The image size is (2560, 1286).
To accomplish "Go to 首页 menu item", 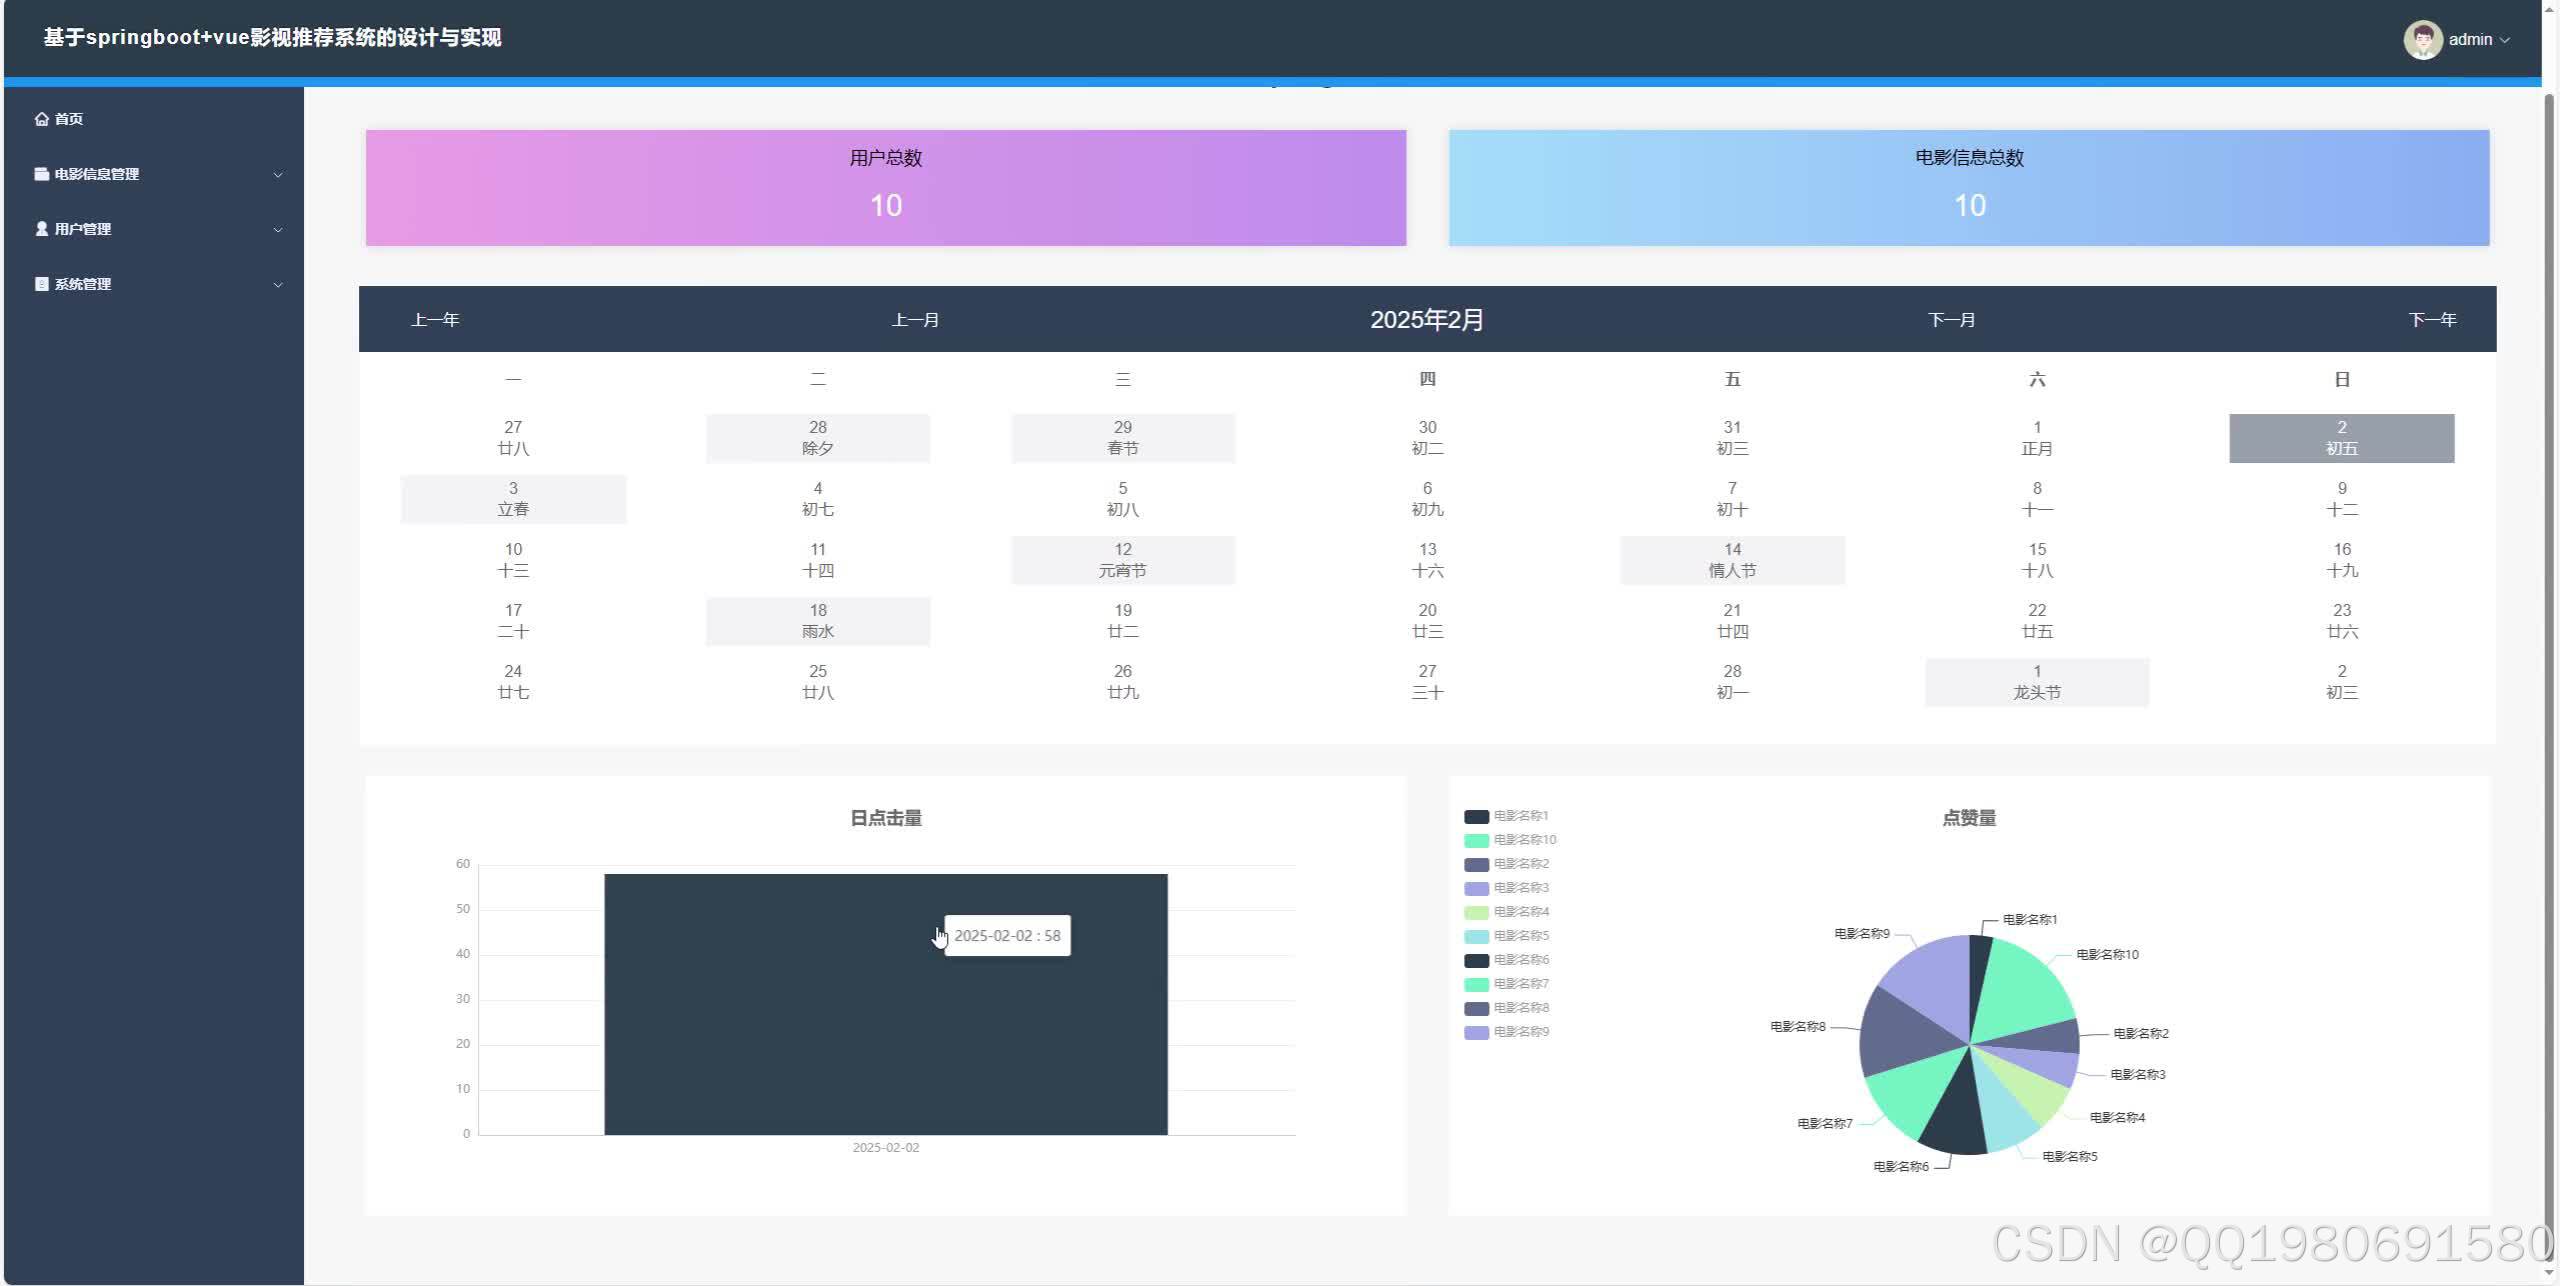I will pos(68,119).
